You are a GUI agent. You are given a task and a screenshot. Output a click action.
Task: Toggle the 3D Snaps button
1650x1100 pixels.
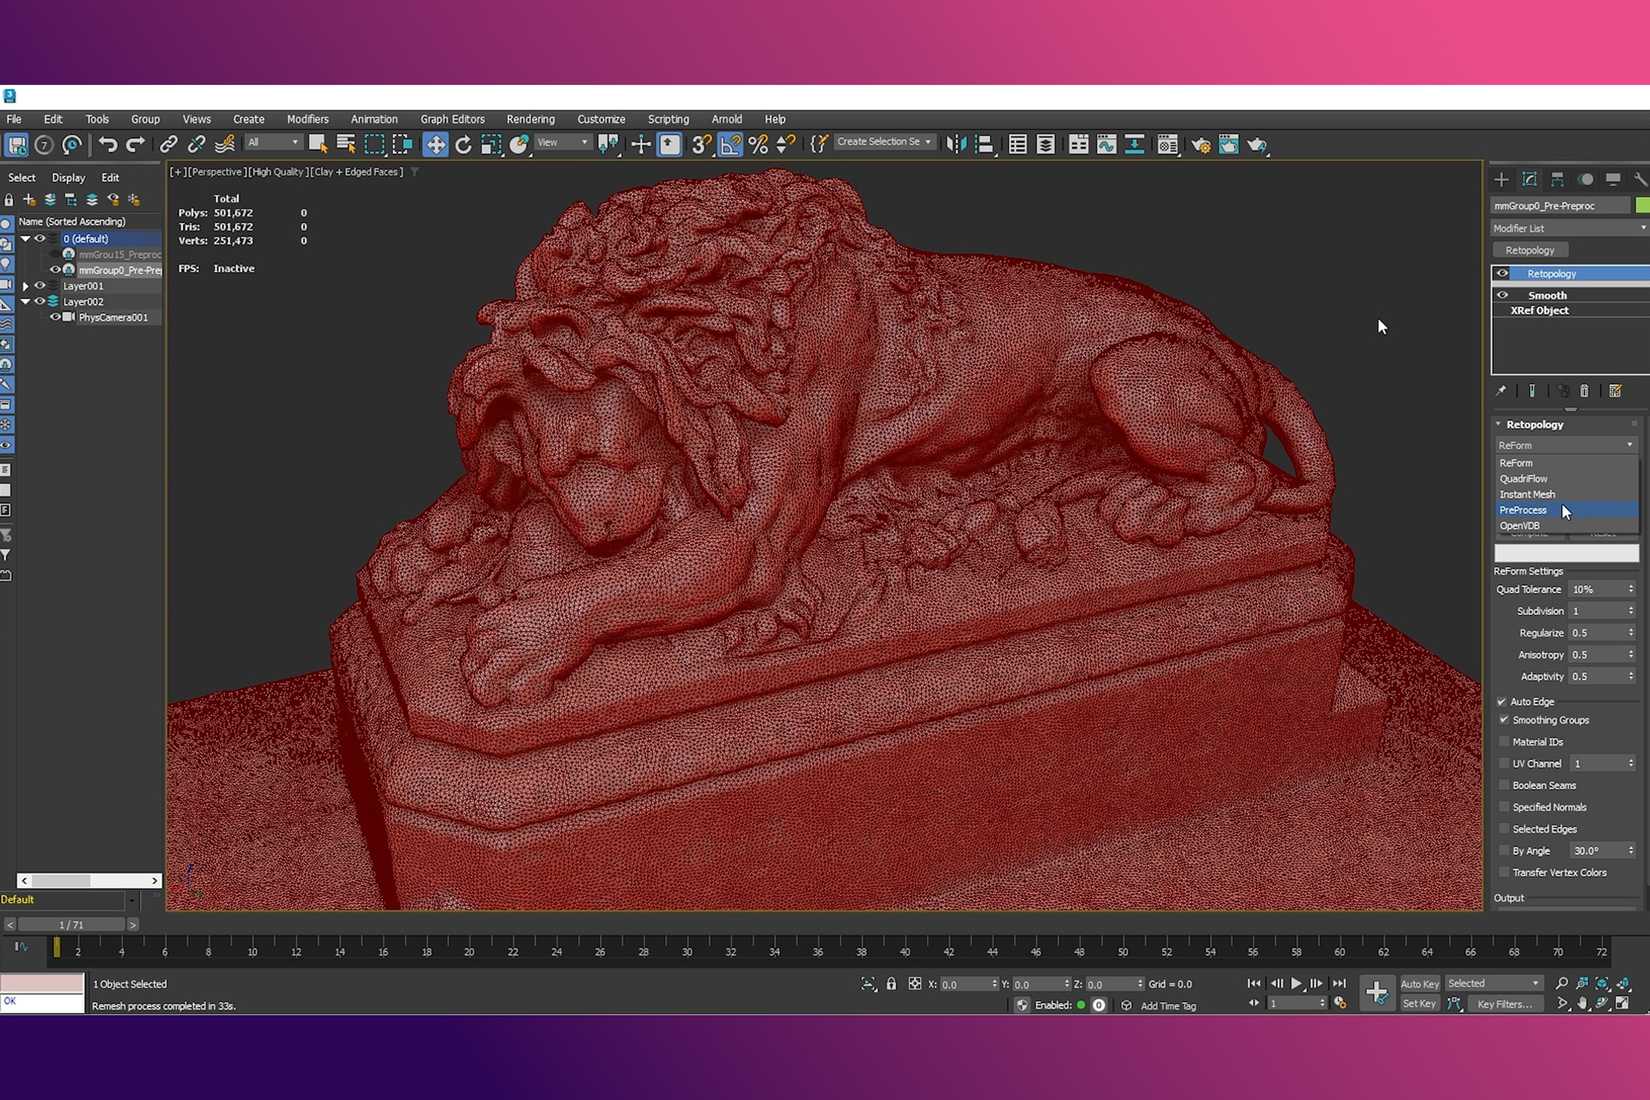tap(701, 145)
